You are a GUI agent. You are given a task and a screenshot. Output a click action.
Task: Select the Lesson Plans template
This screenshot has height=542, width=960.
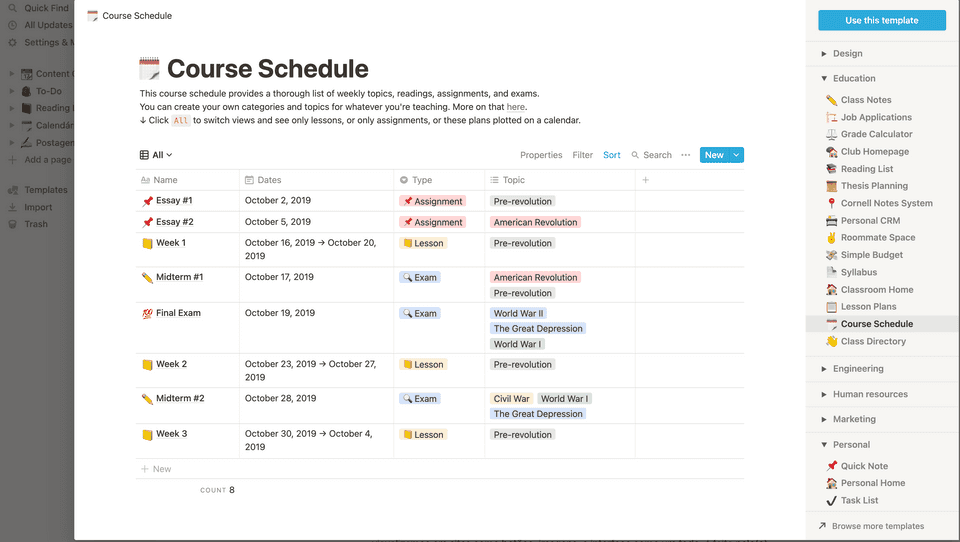[x=868, y=307]
